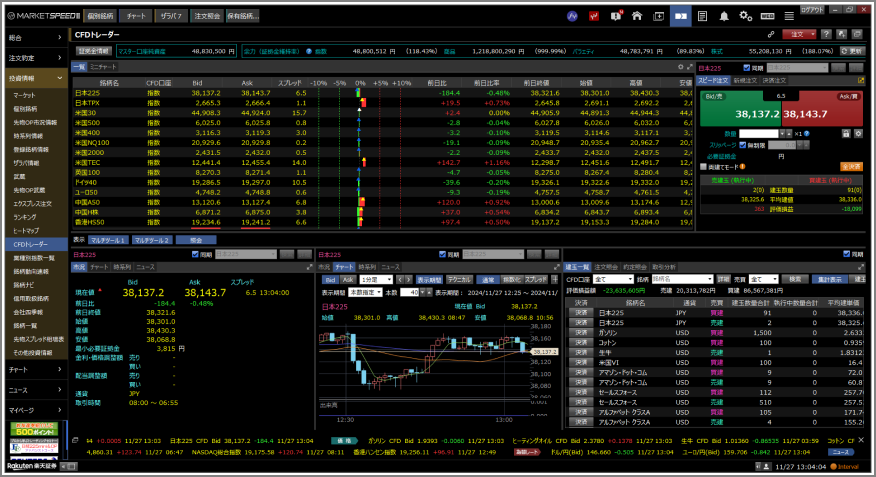Click the 検索 button in positions panel
876x477 pixels.
(796, 279)
